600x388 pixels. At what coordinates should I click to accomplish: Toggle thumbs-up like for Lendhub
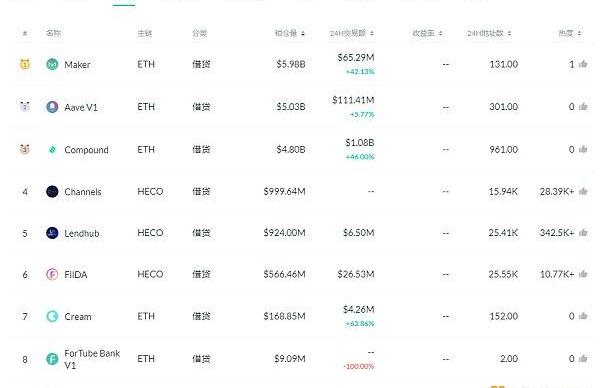[583, 232]
